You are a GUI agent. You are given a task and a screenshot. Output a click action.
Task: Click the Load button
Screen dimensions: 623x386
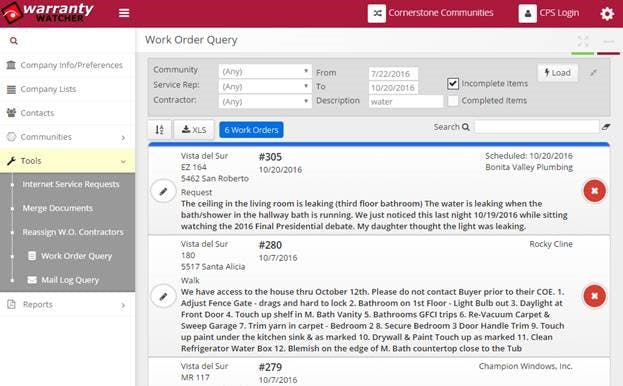pyautogui.click(x=557, y=73)
